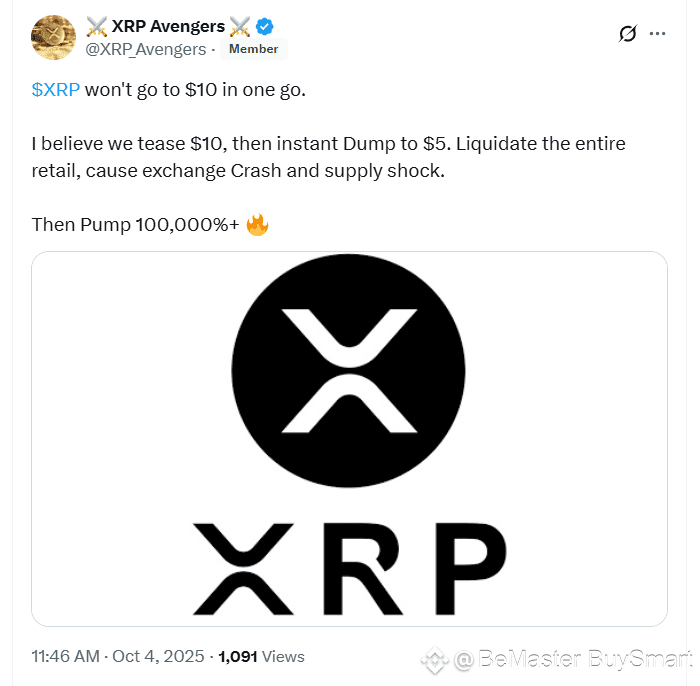The height and width of the screenshot is (686, 700).
Task: Click the Binance logo in the watermark
Action: click(x=435, y=659)
